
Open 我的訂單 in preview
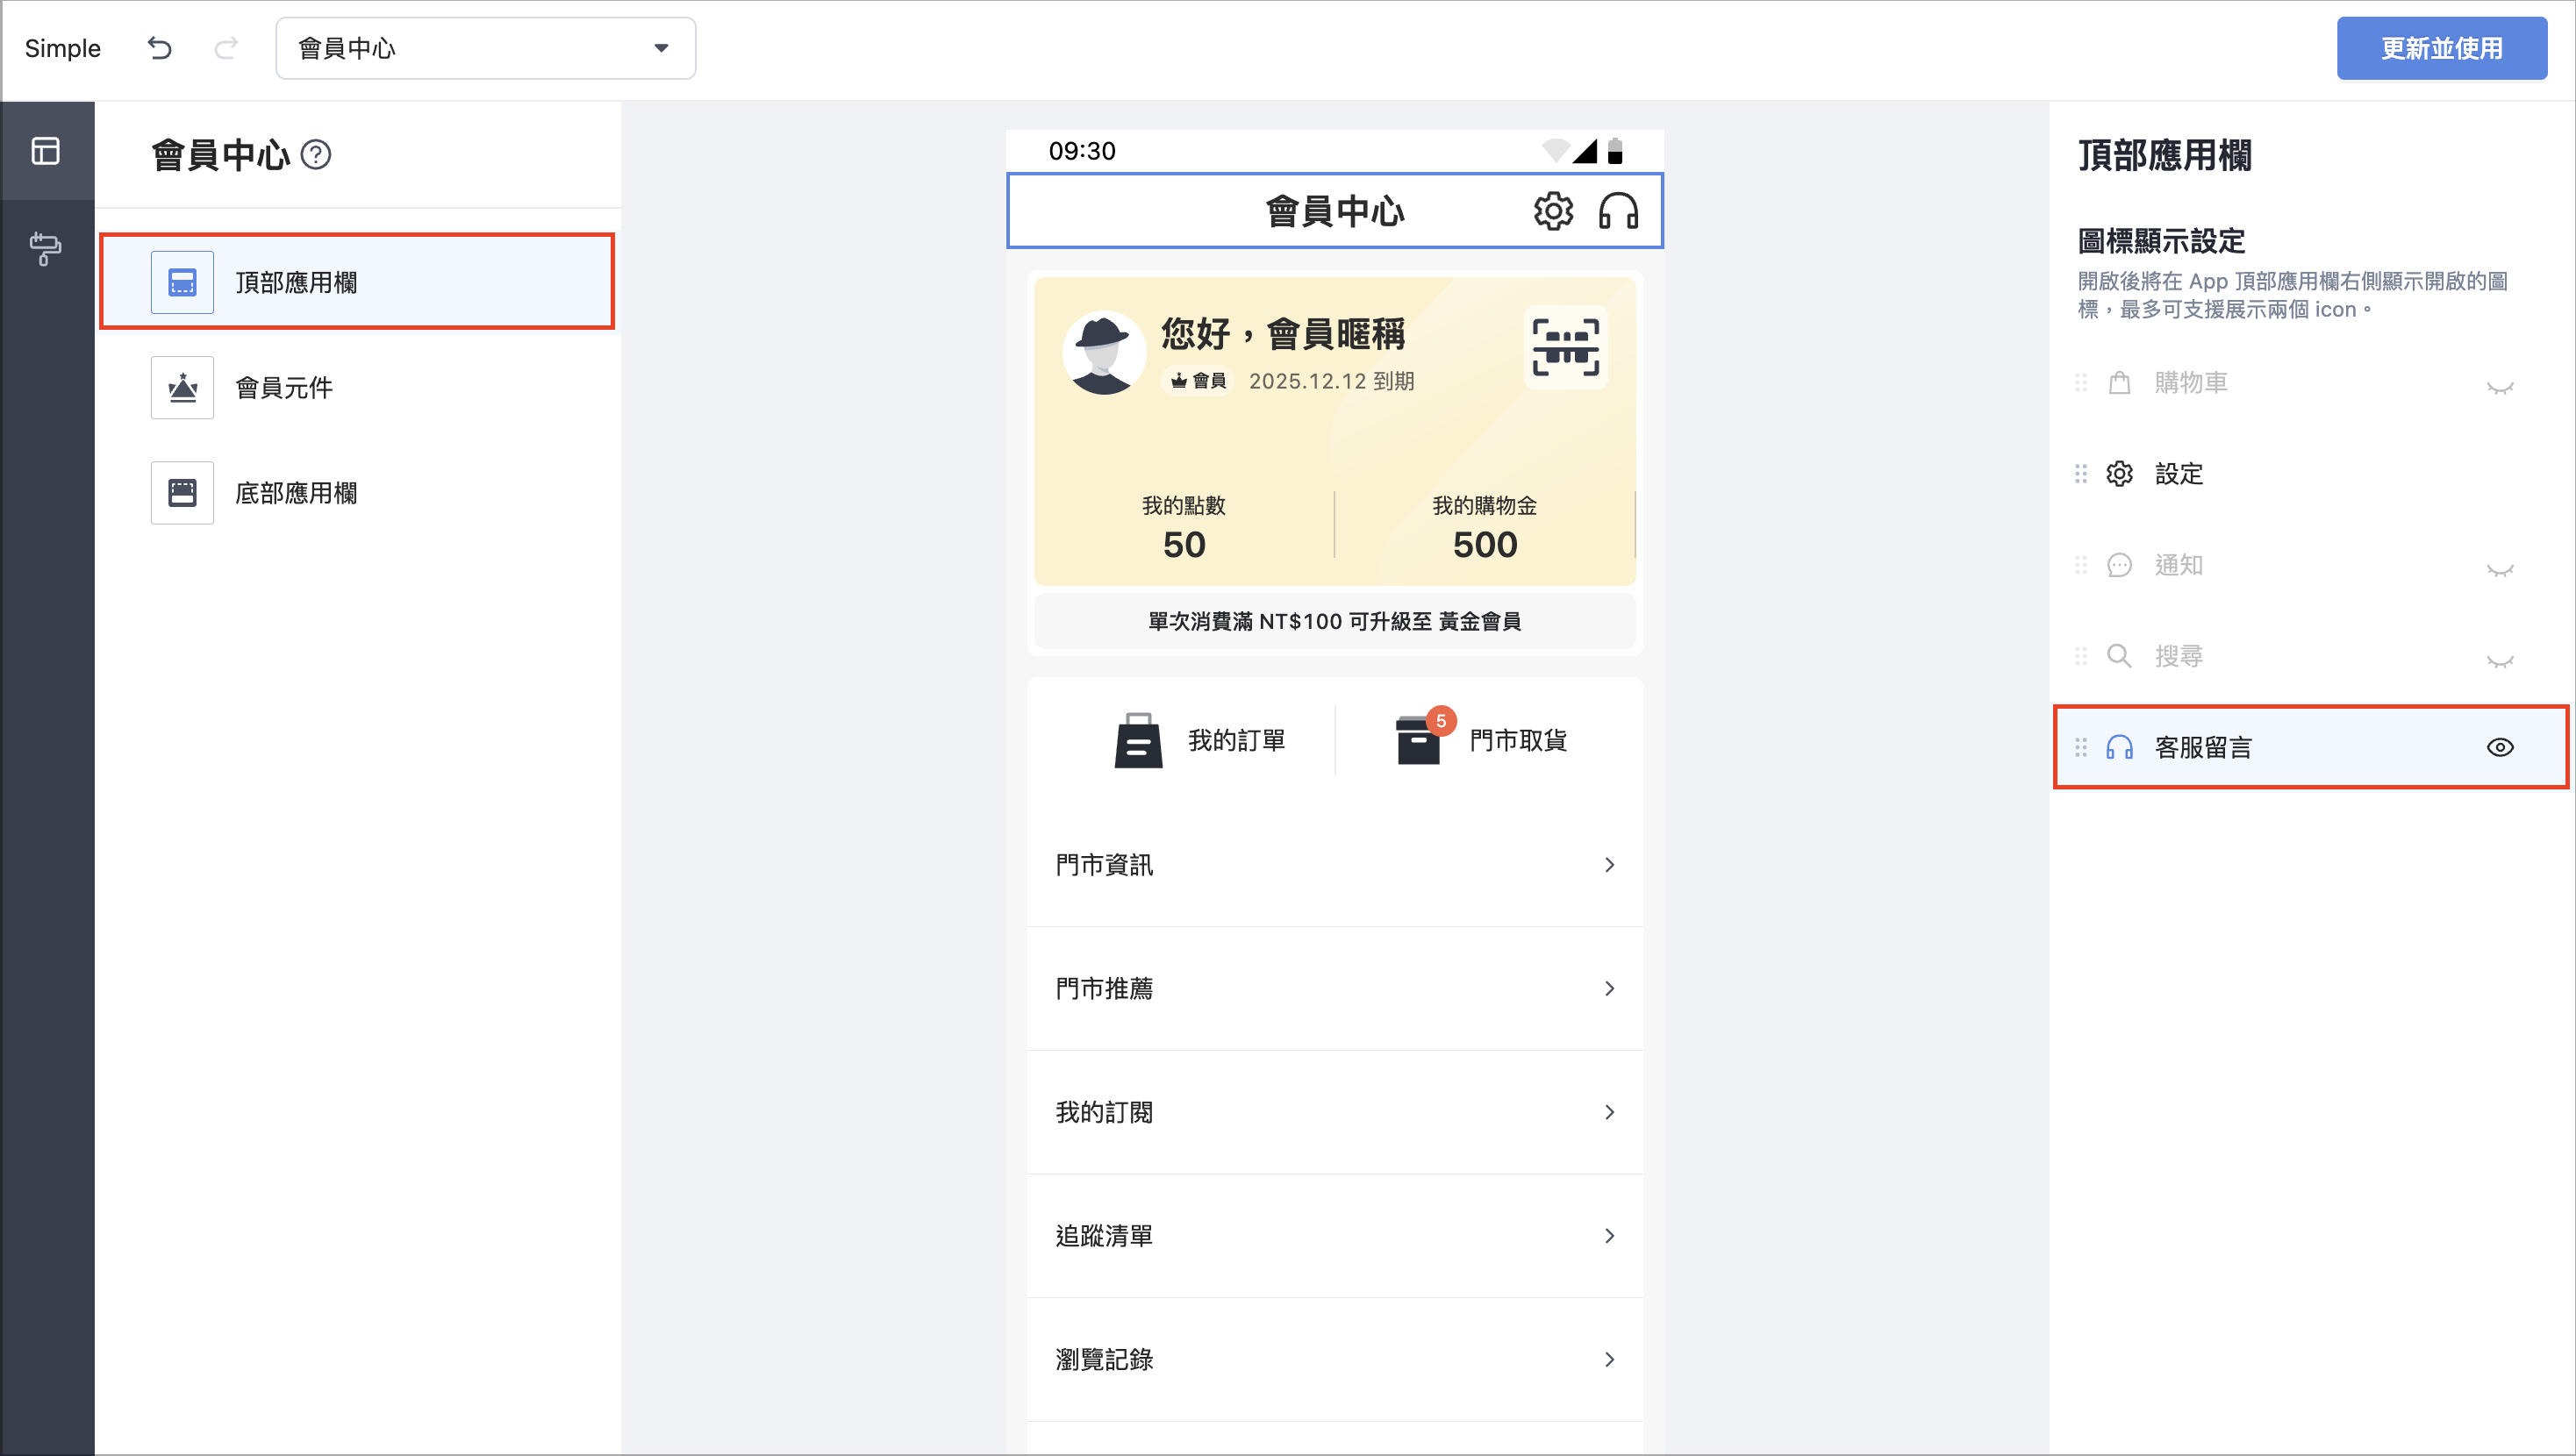point(1200,740)
